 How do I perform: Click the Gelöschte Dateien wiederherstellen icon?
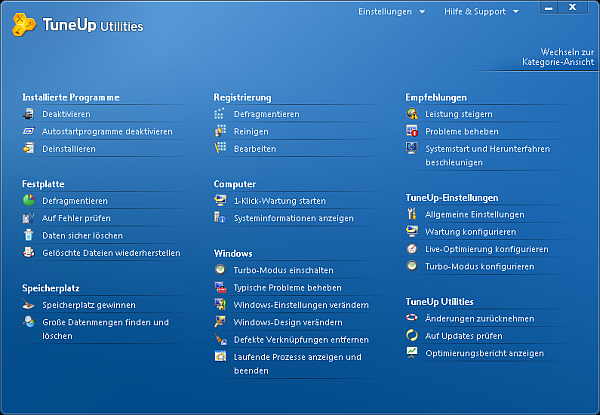[x=29, y=252]
